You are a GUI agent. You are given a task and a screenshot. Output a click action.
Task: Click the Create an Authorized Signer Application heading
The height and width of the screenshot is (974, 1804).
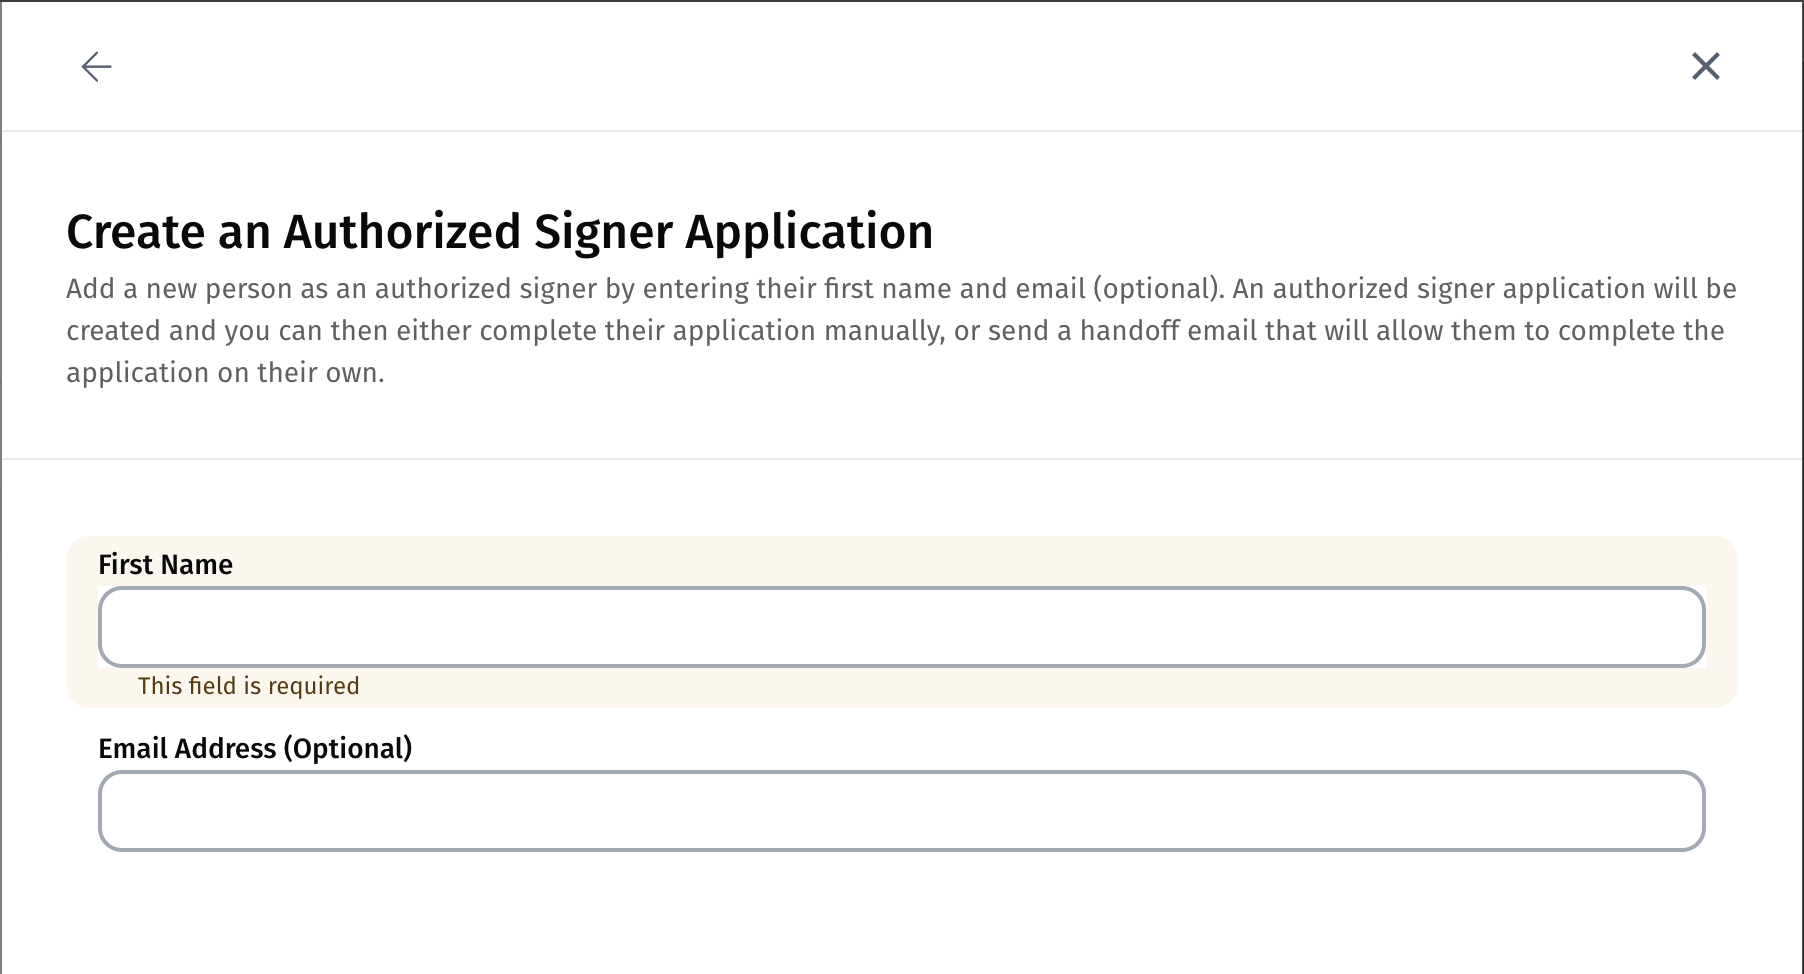point(499,232)
